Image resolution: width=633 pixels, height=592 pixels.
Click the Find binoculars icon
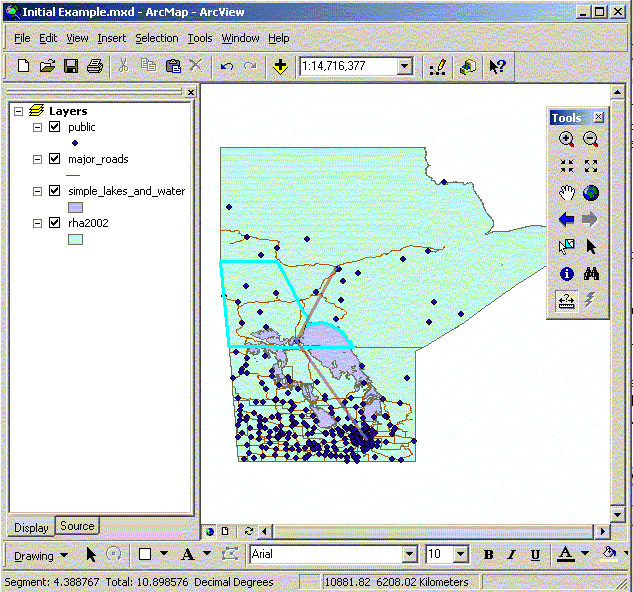[x=590, y=272]
